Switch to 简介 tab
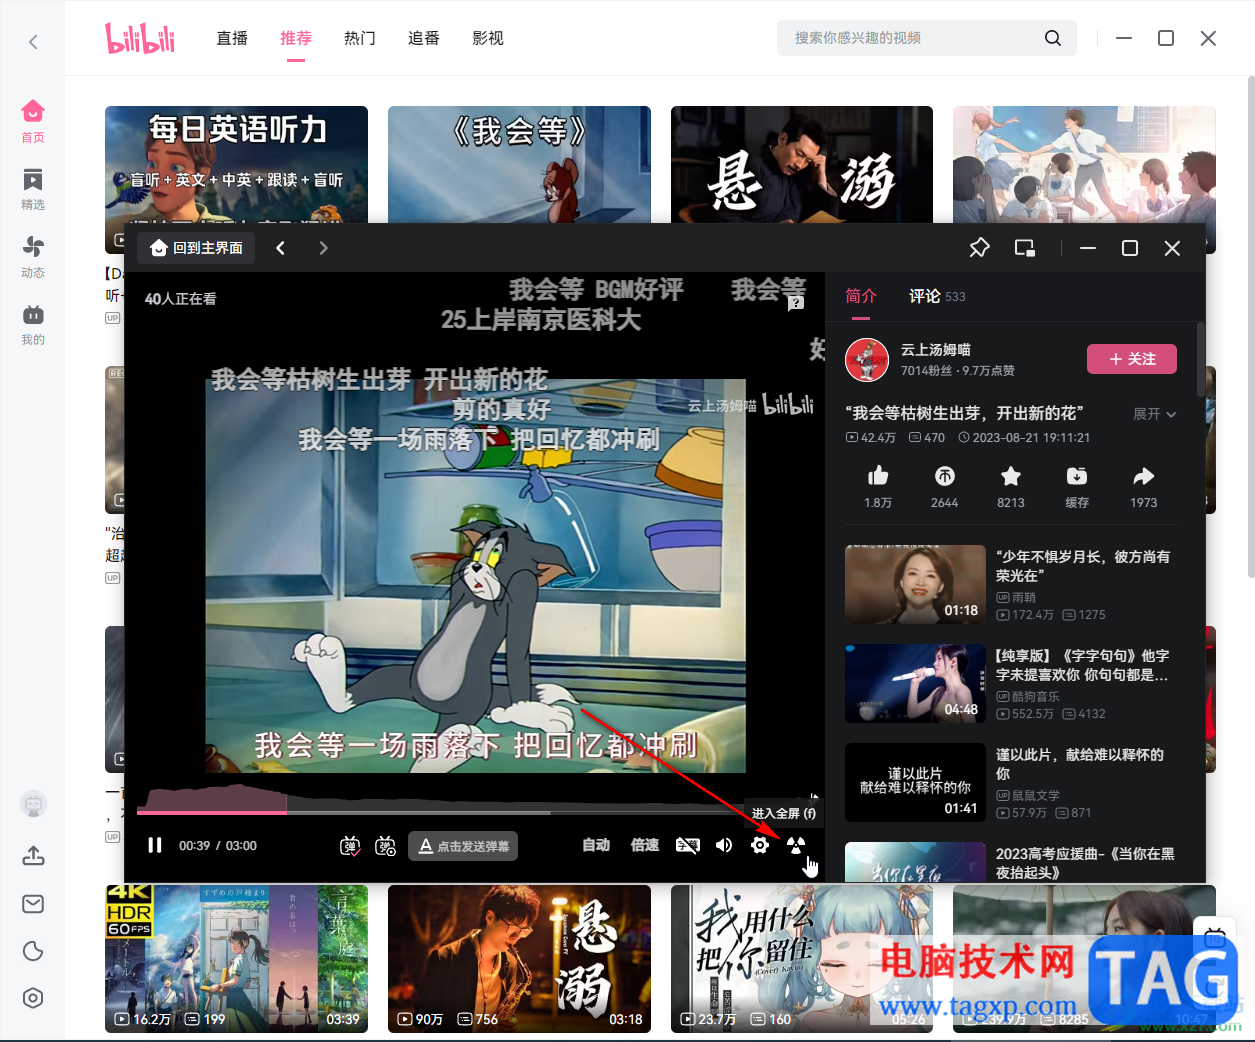1255x1042 pixels. pyautogui.click(x=861, y=296)
